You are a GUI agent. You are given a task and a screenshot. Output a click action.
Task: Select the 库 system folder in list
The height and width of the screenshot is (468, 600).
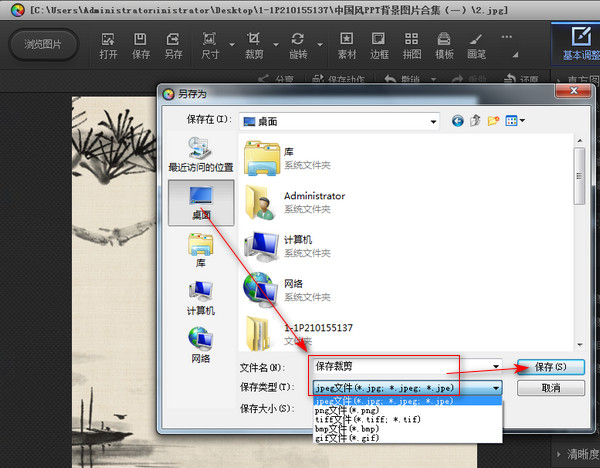point(288,158)
